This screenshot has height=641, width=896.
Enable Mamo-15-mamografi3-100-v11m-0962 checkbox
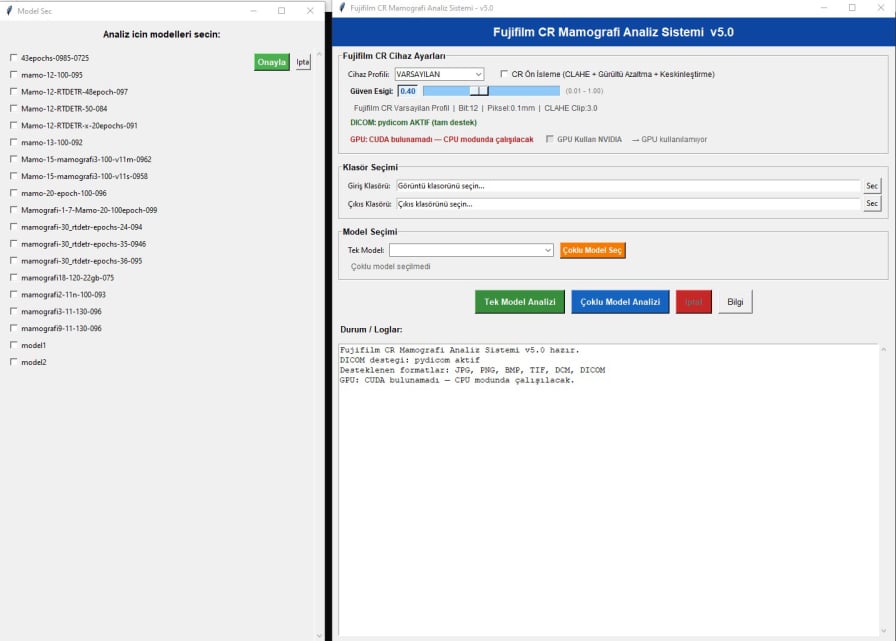[x=13, y=159]
